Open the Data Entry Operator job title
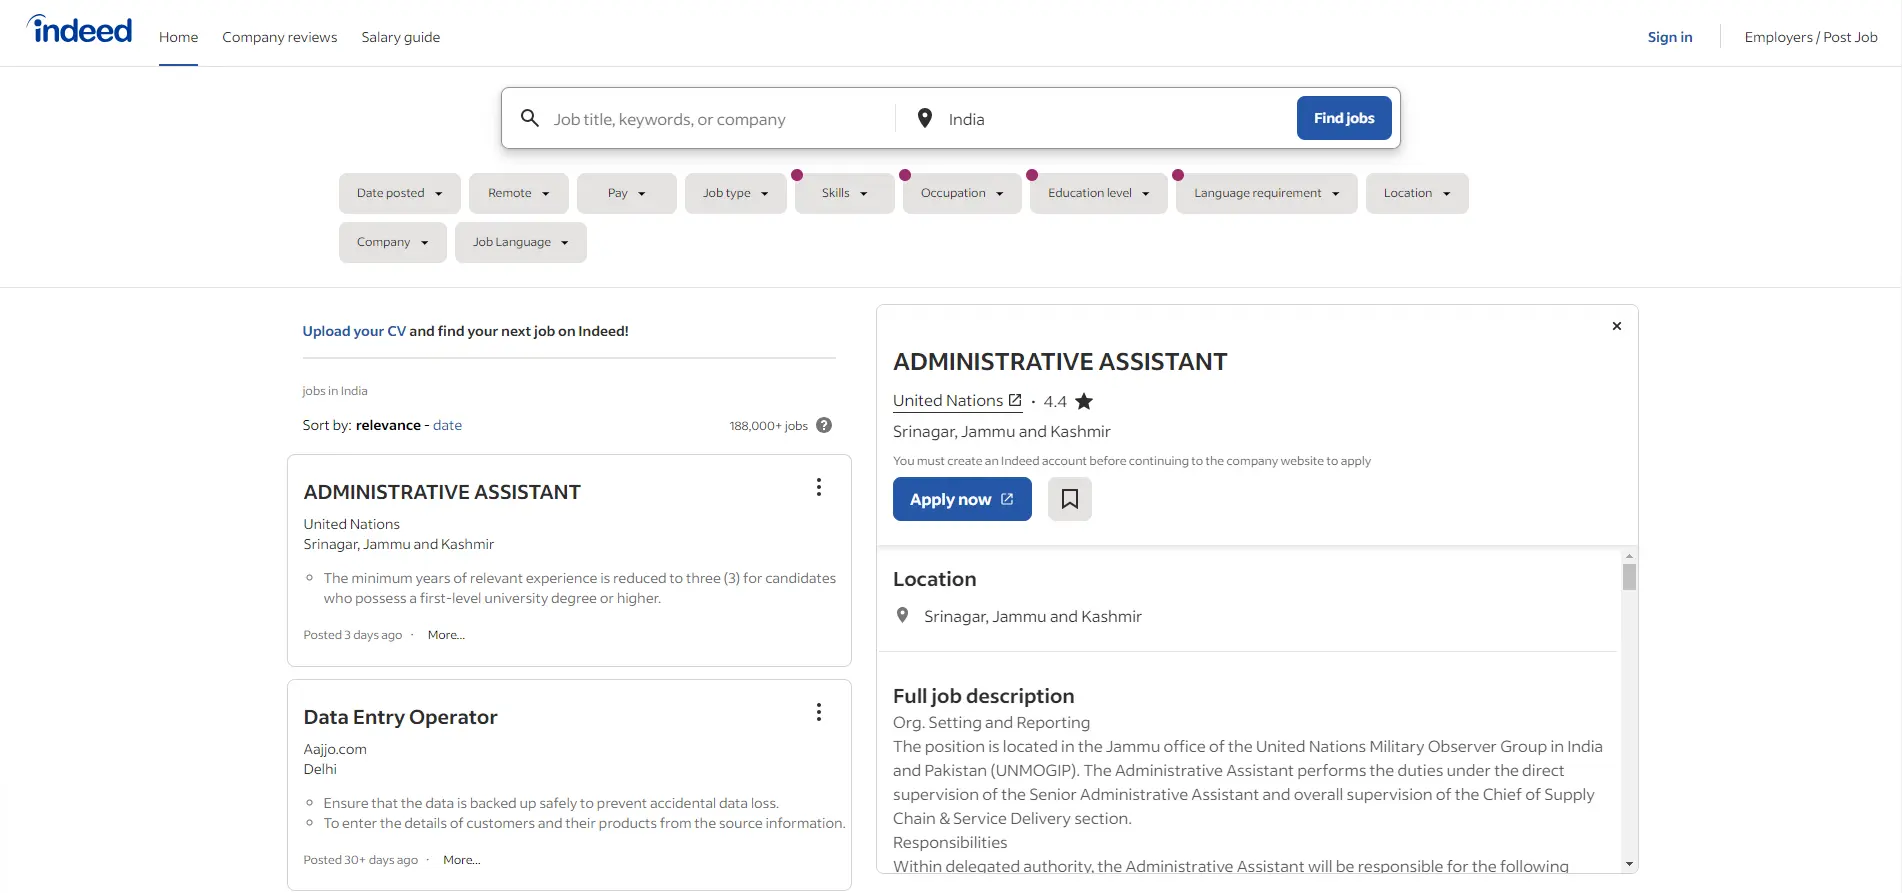This screenshot has height=893, width=1902. pyautogui.click(x=400, y=717)
